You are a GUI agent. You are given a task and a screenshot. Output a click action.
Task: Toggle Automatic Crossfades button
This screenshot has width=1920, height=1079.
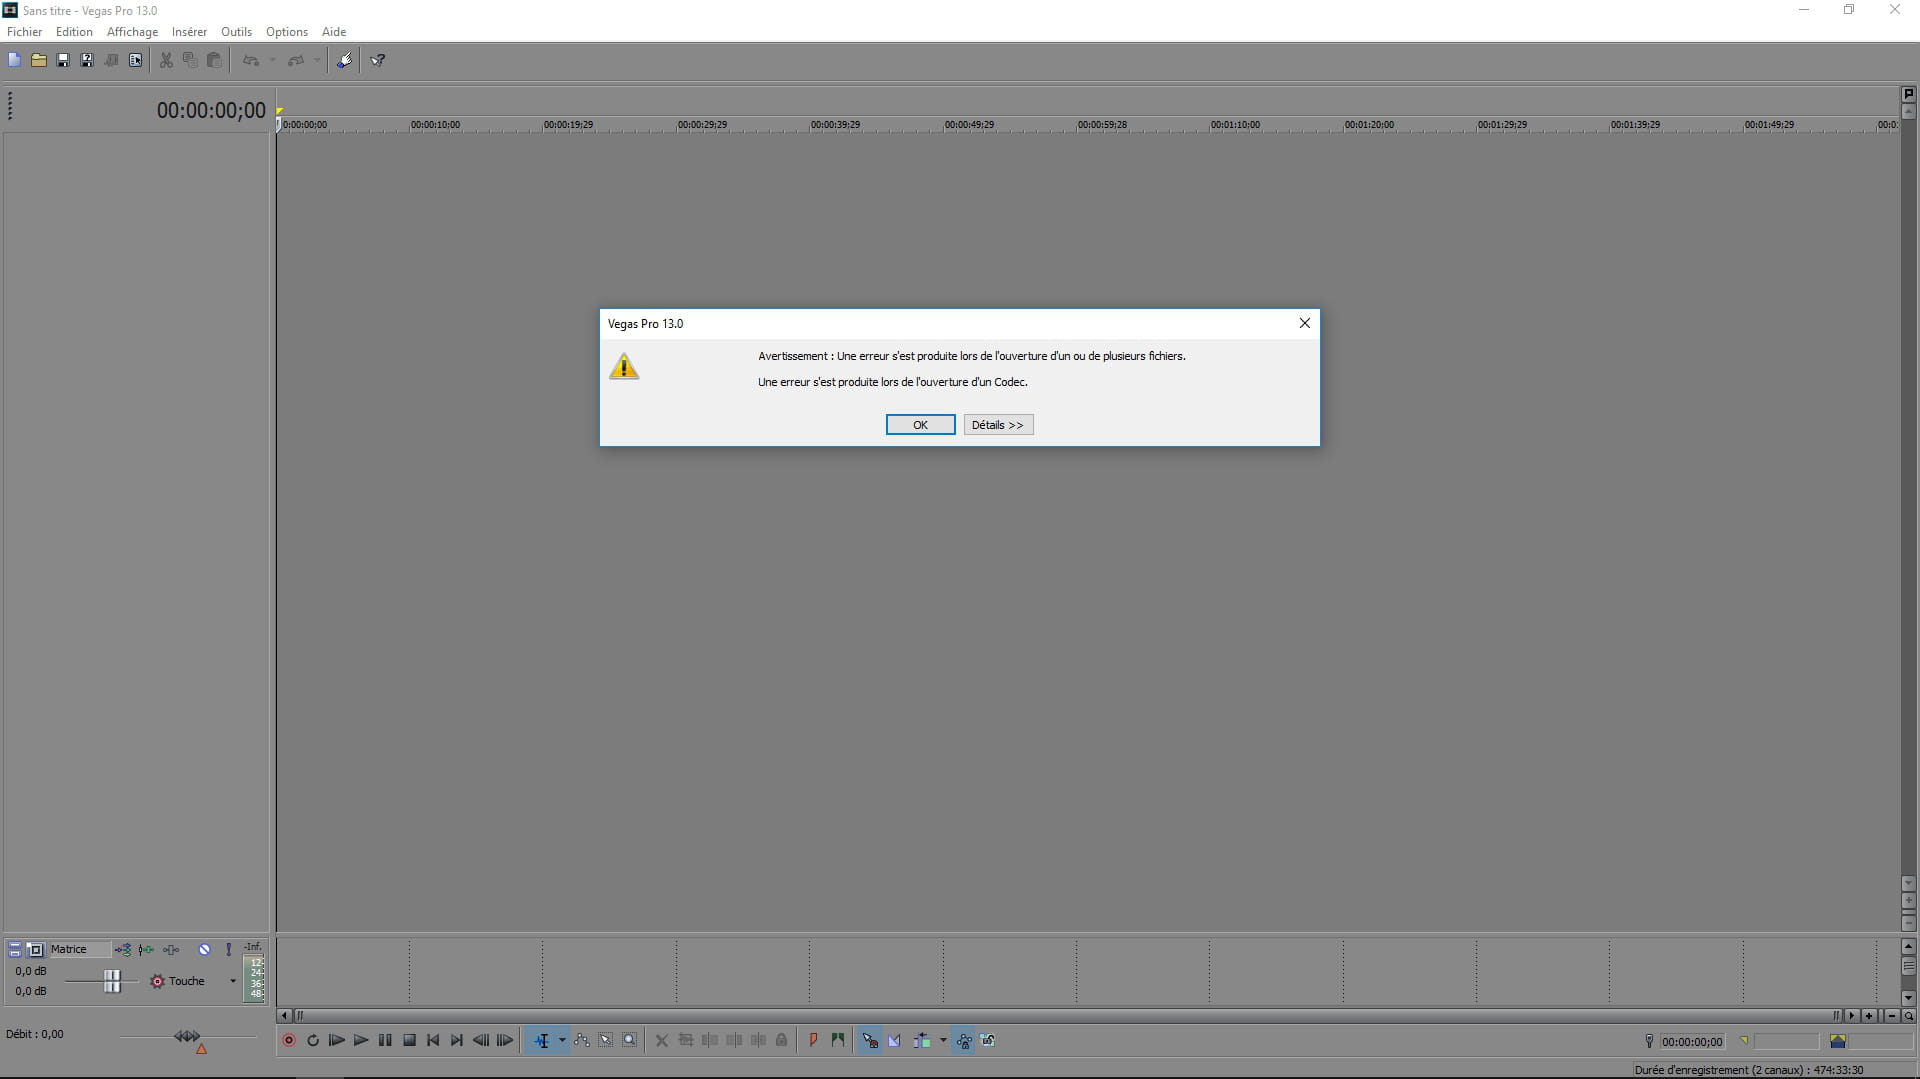point(894,1040)
